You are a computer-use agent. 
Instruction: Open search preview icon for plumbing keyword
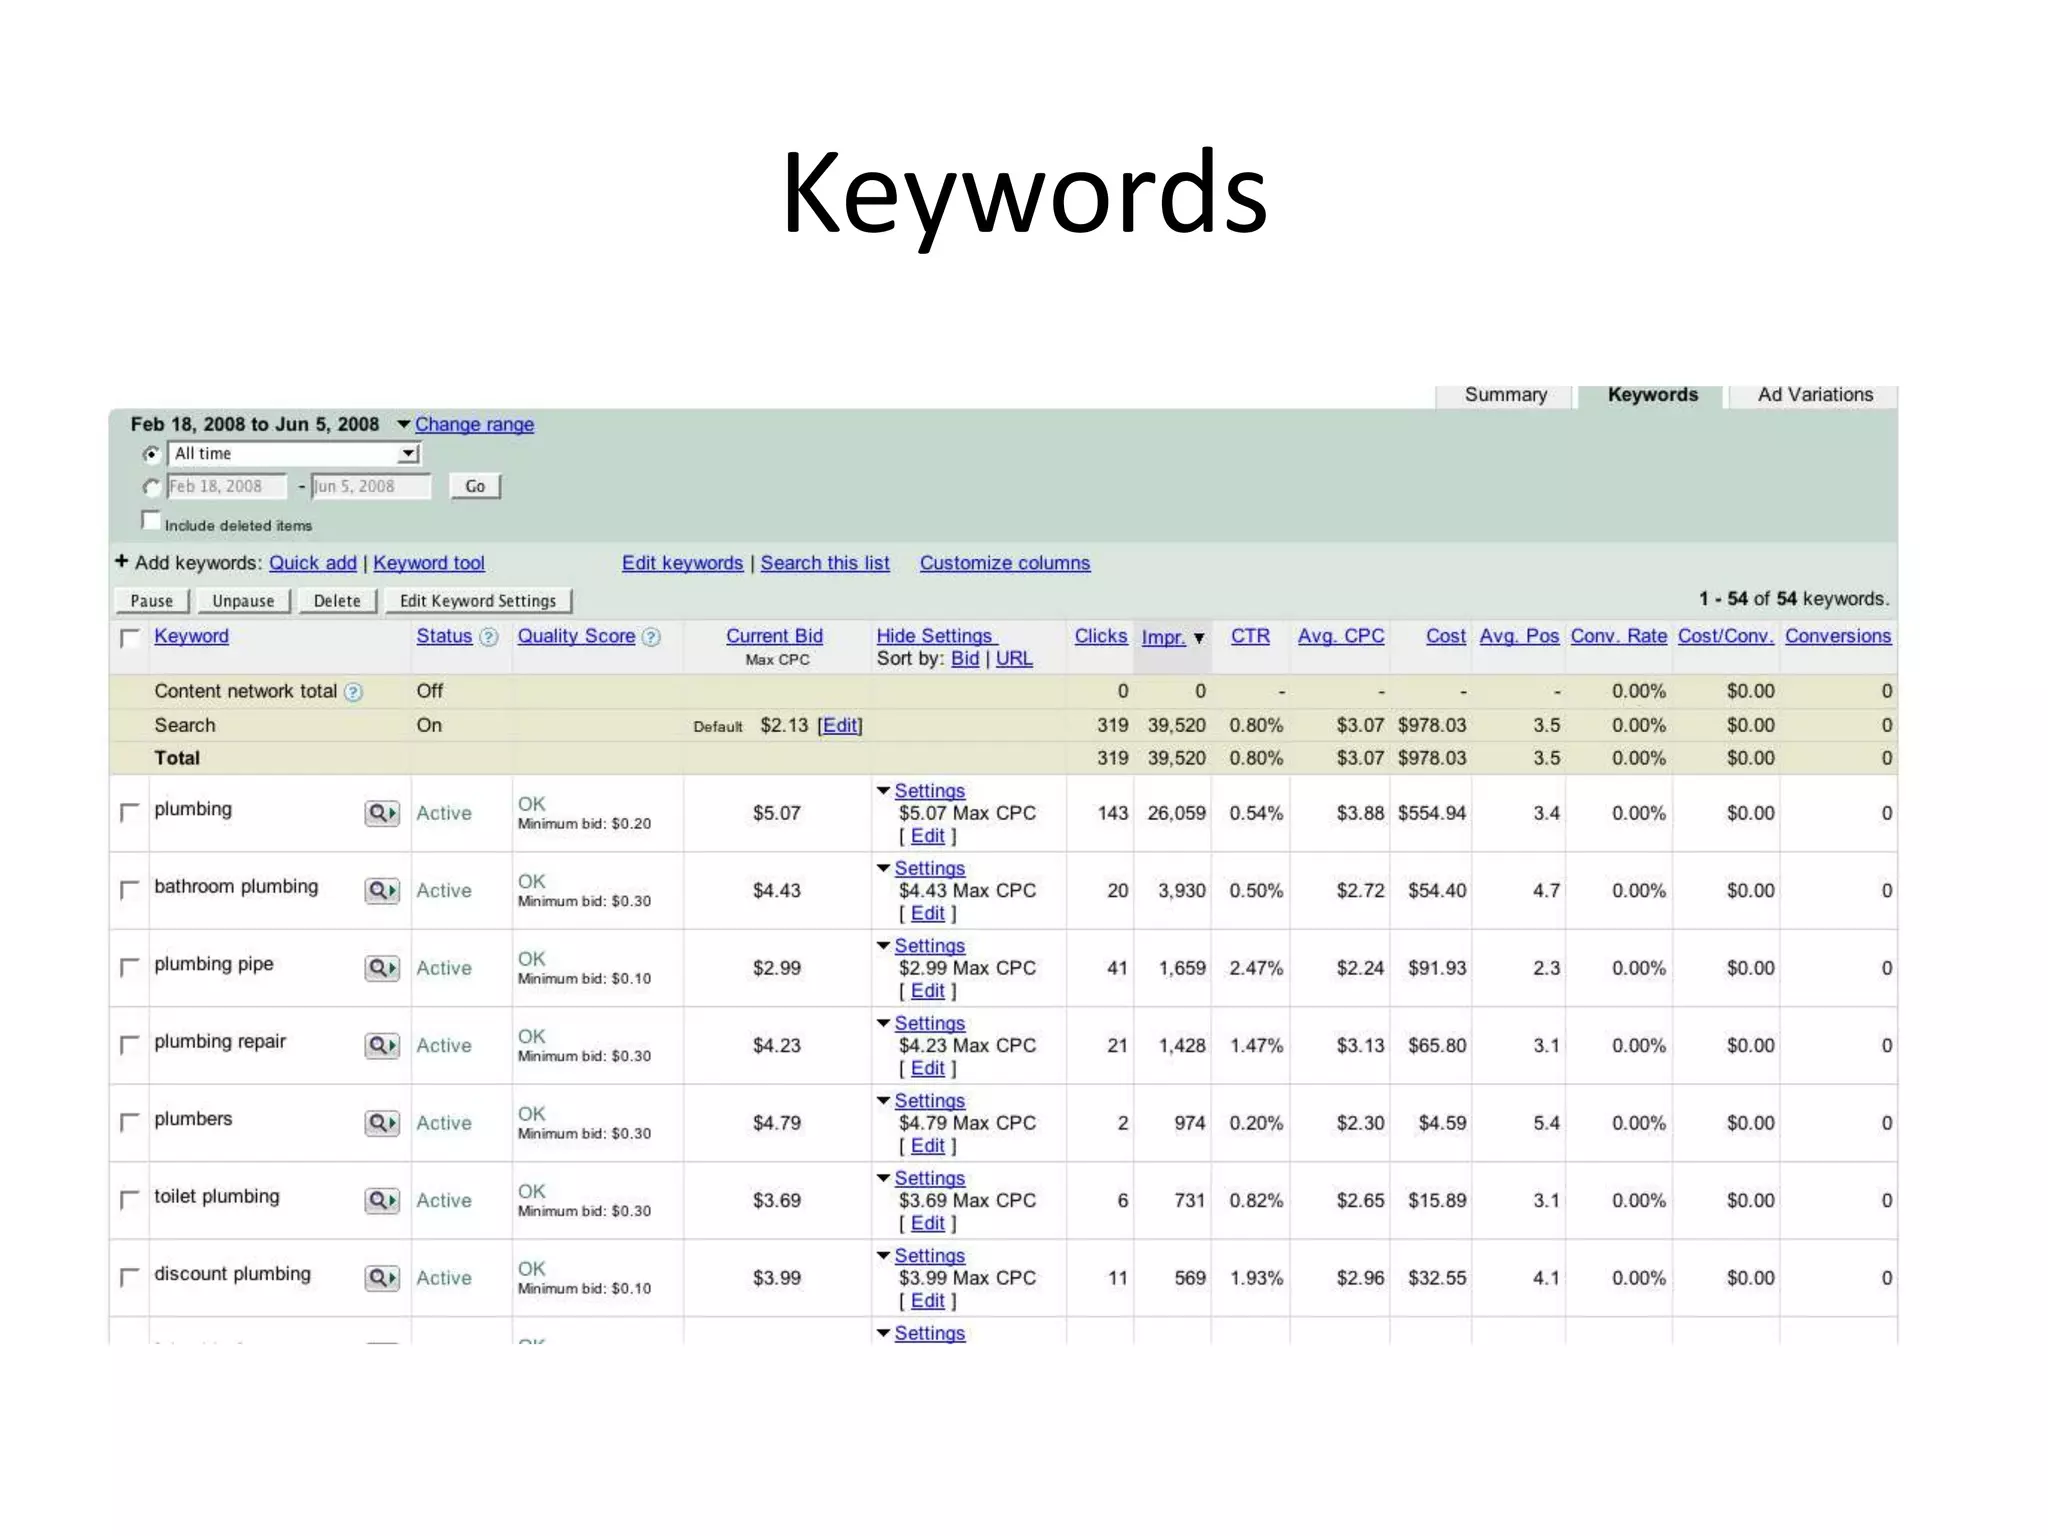pos(382,813)
